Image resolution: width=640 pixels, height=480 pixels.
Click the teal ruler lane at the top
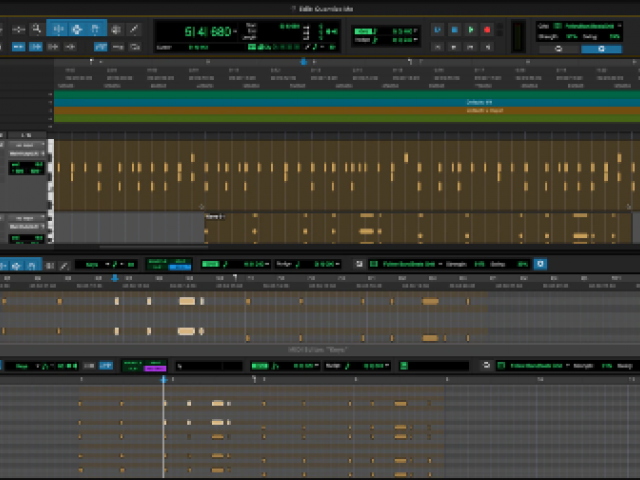[347, 94]
